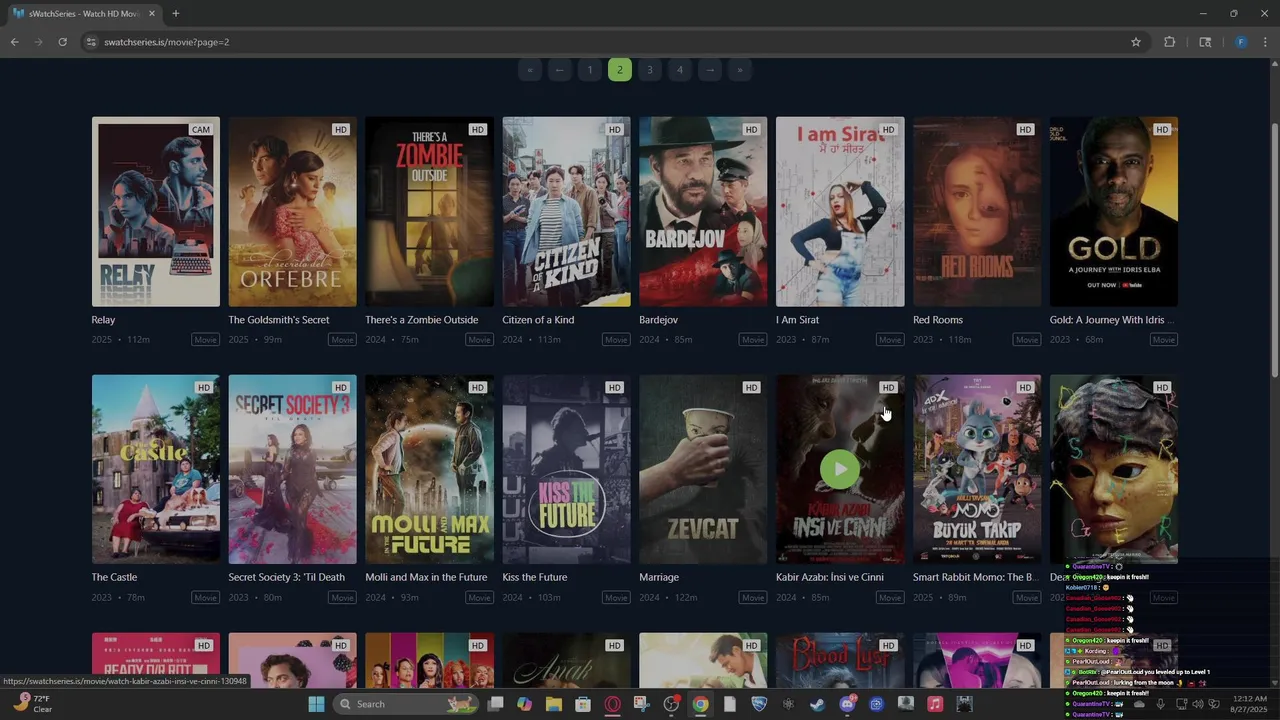
Task: Open the Windows Start menu
Action: (x=316, y=704)
